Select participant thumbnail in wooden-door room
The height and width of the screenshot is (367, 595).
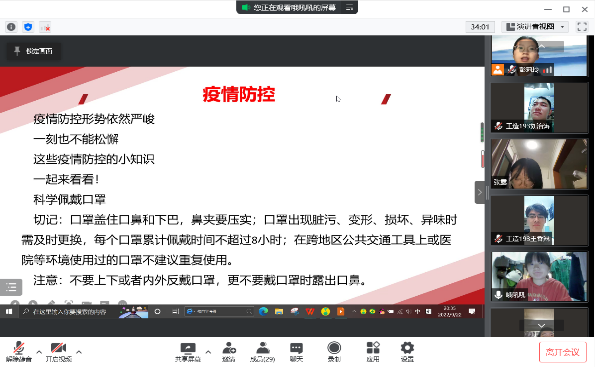(x=539, y=164)
